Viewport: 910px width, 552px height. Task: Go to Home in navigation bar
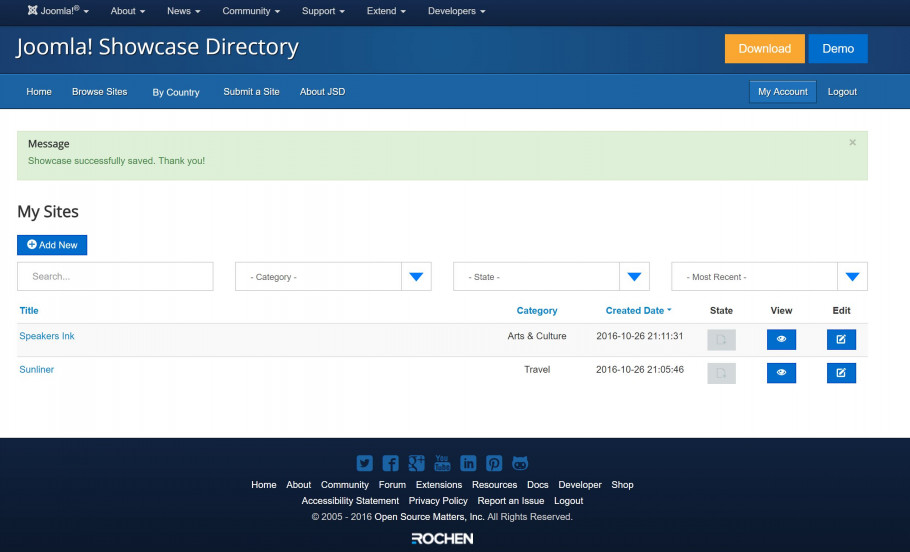[39, 92]
